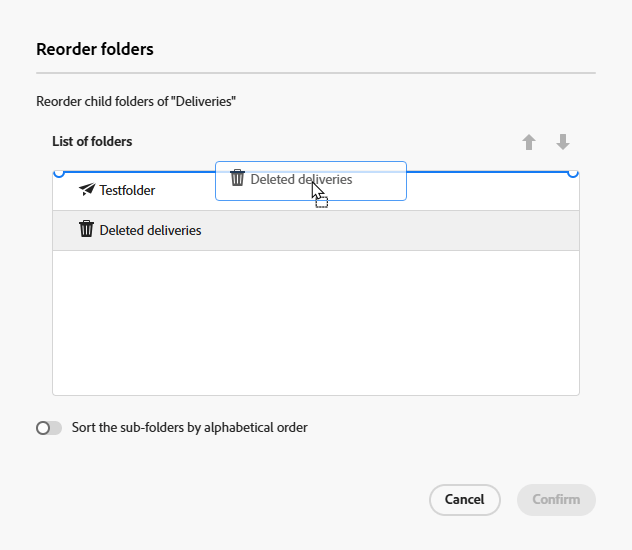Screen dimensions: 632x550
Task: Click the "List of folders" heading
Action: pyautogui.click(x=92, y=142)
